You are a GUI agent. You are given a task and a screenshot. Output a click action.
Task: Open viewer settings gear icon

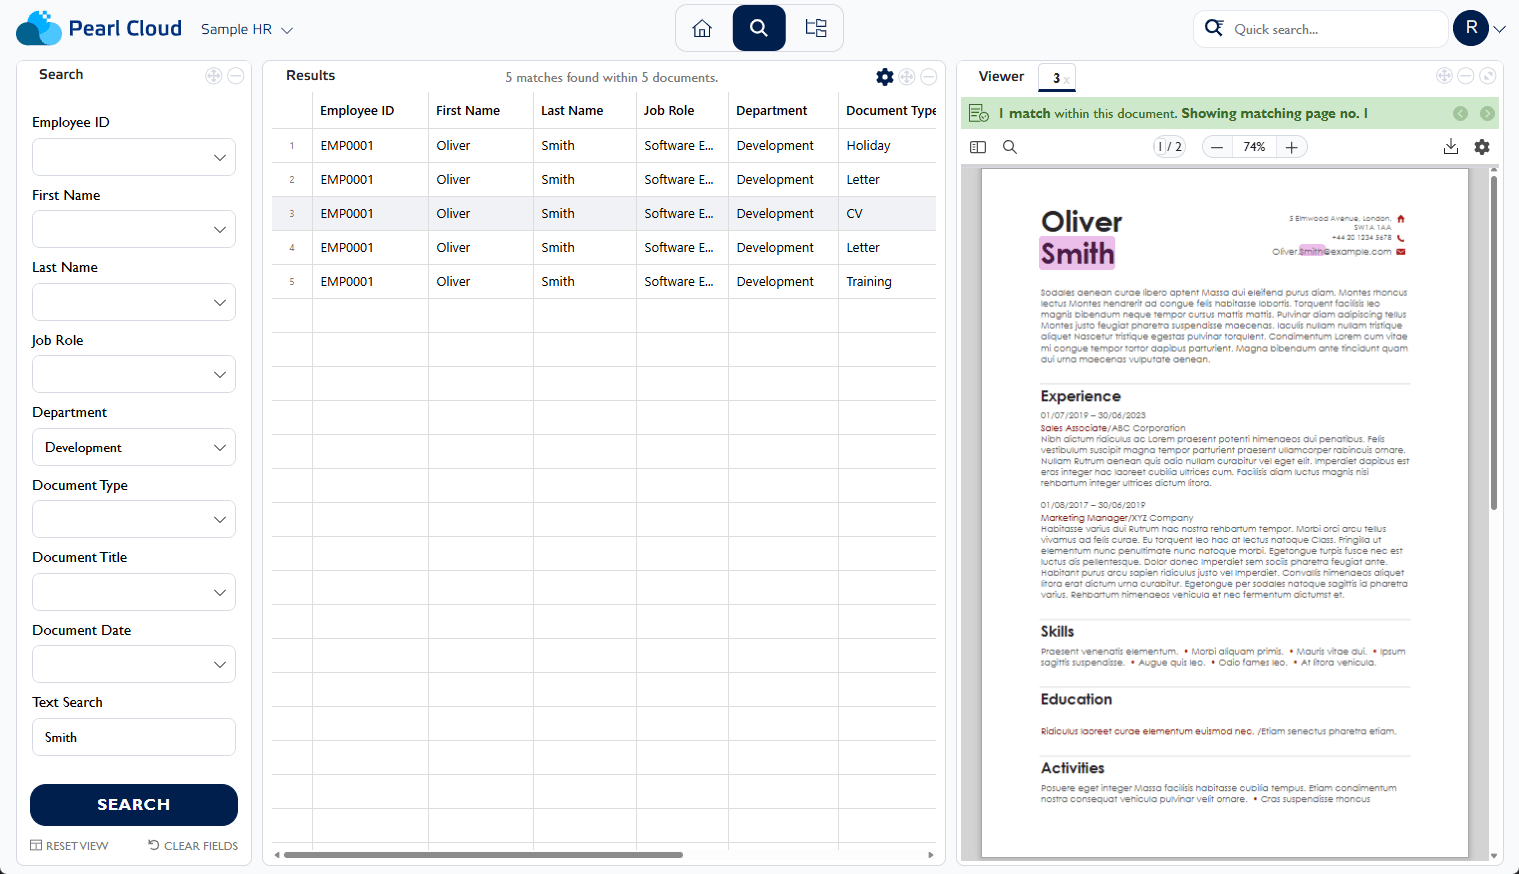pyautogui.click(x=1482, y=147)
